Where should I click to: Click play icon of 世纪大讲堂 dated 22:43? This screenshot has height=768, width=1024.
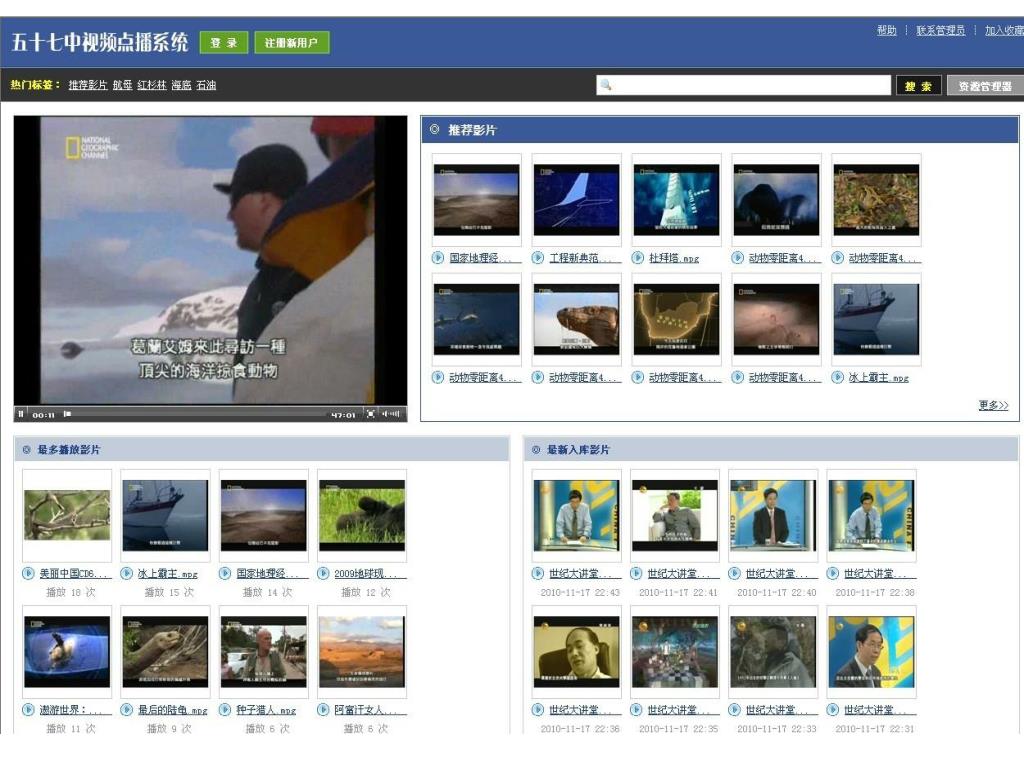click(537, 573)
